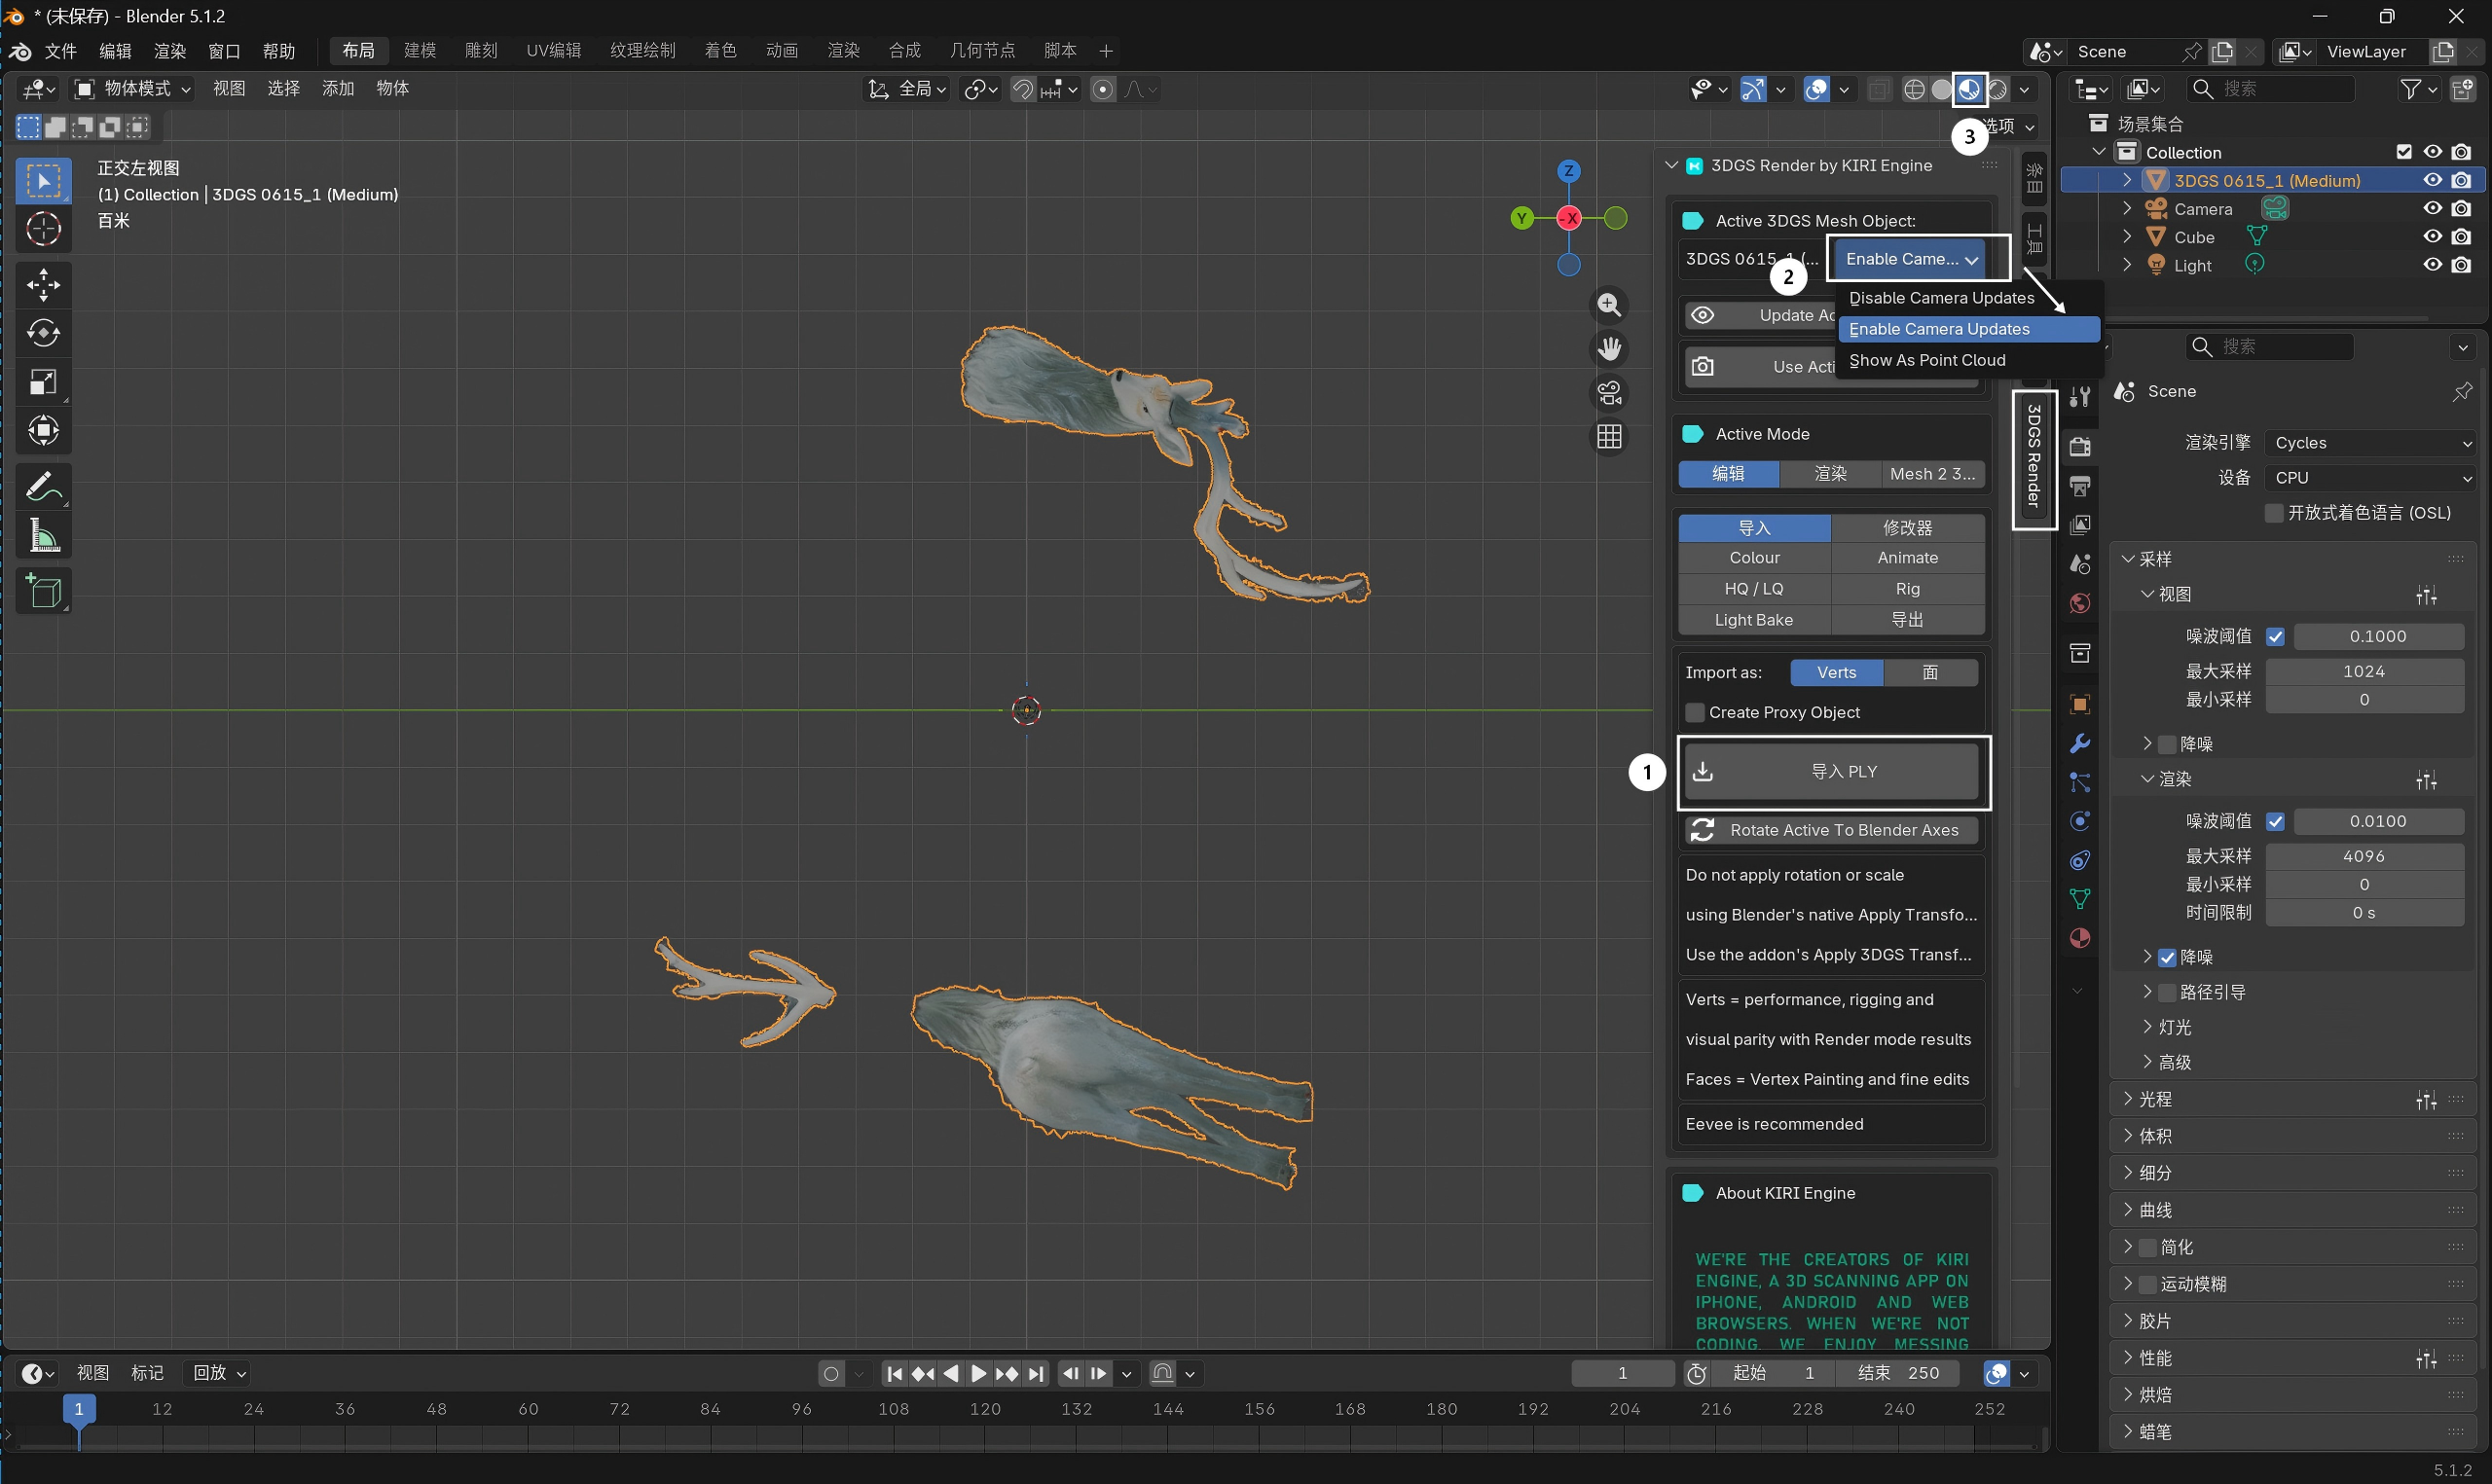Expand the 3DGS 0615_1 (Medium) tree item
The height and width of the screenshot is (1484, 2492).
[x=2127, y=181]
